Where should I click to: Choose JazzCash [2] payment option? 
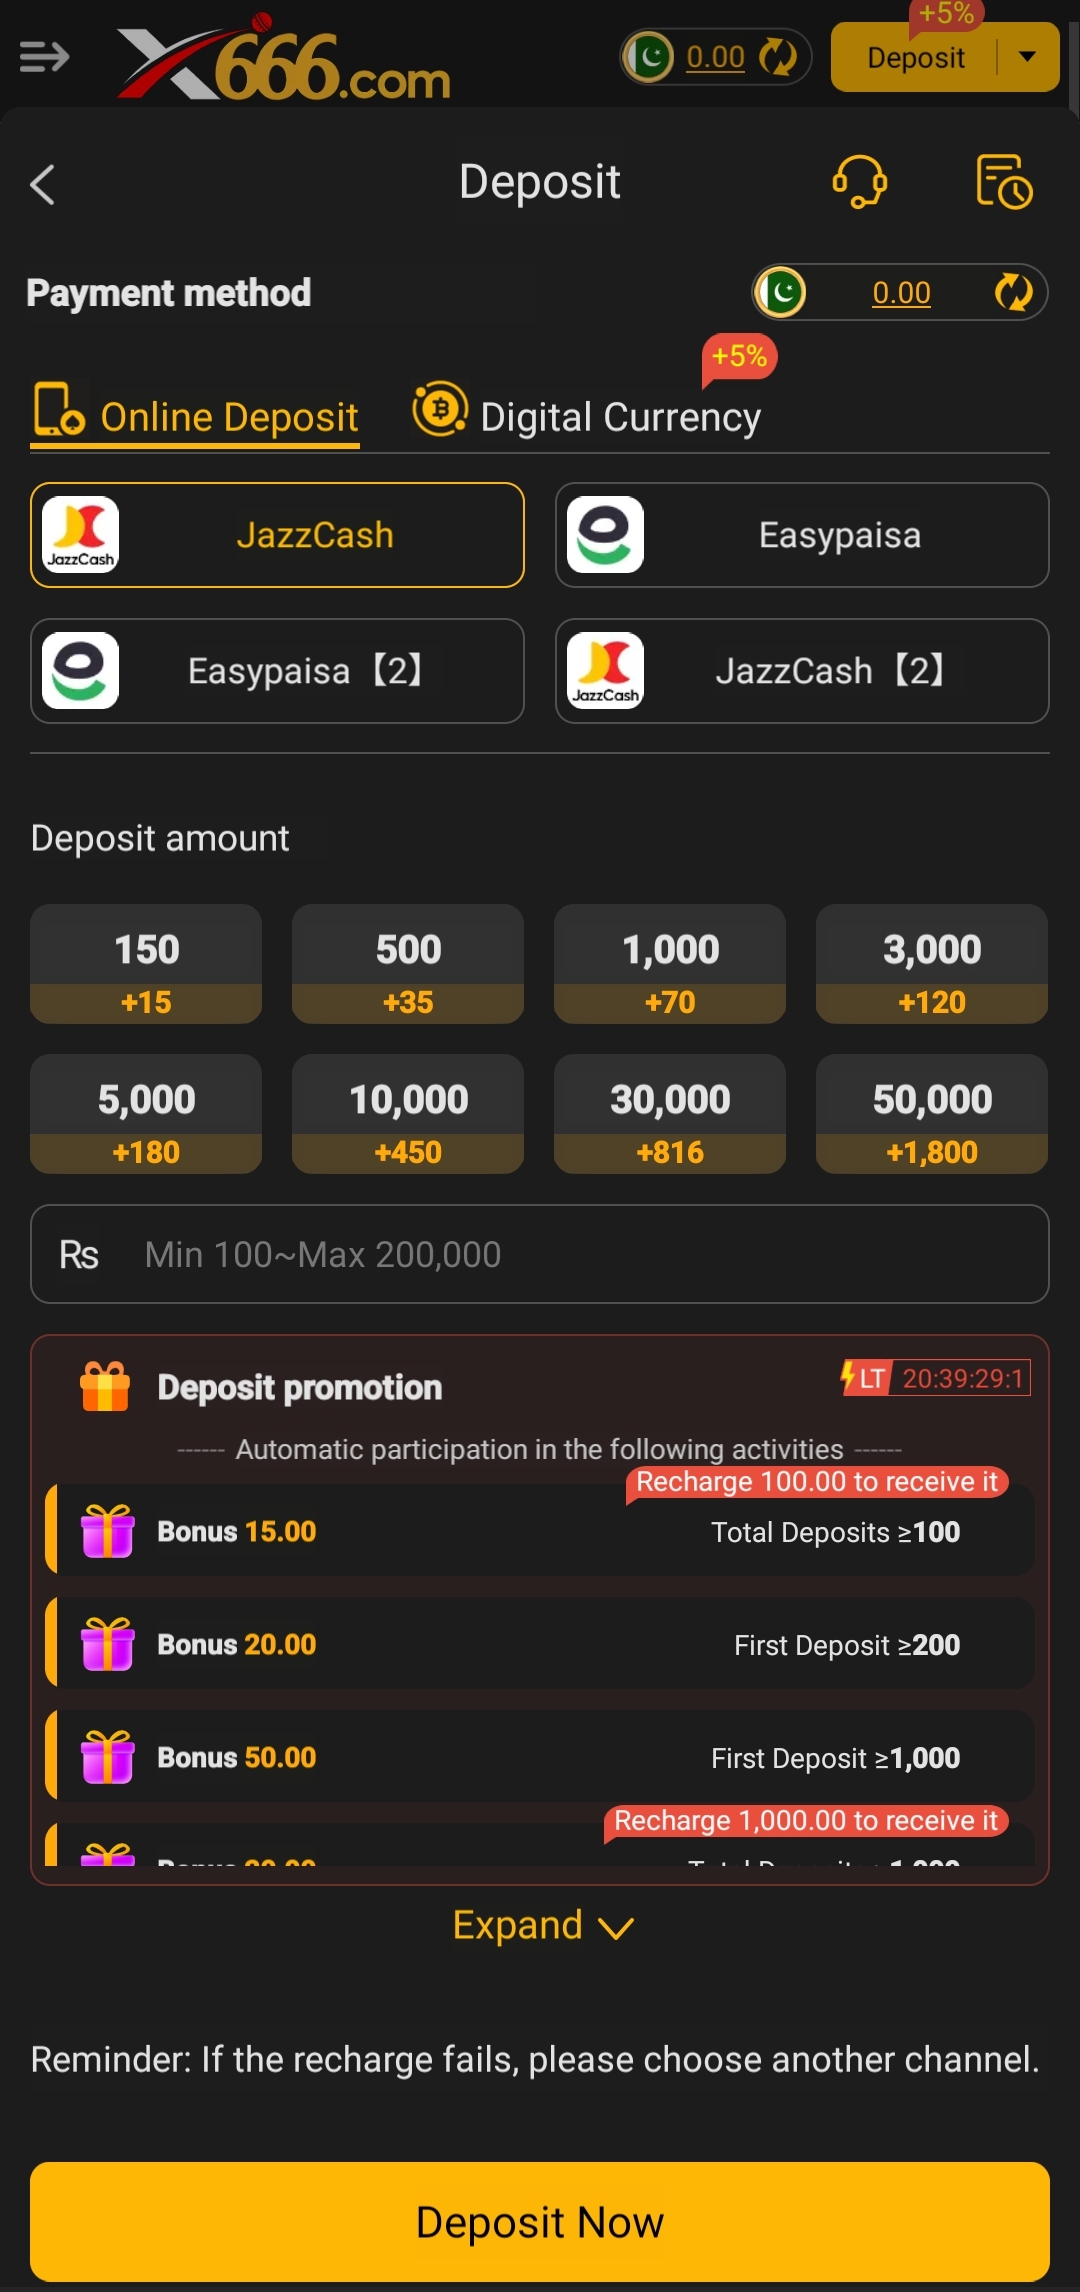point(802,671)
